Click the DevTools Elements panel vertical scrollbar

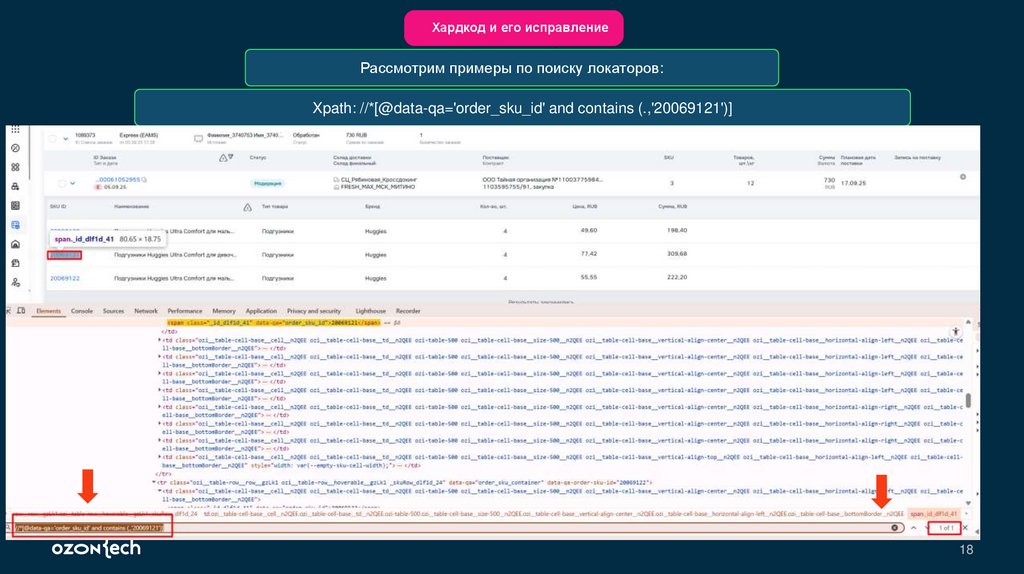pos(968,400)
